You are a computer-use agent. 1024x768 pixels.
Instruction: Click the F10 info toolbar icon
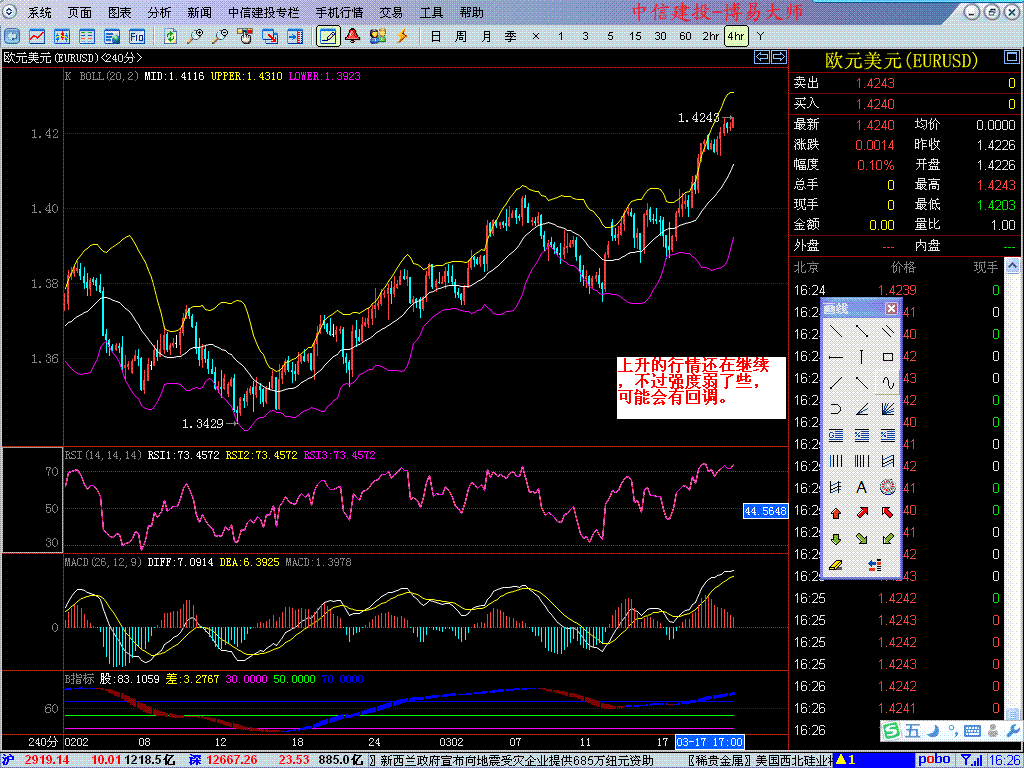click(x=136, y=37)
